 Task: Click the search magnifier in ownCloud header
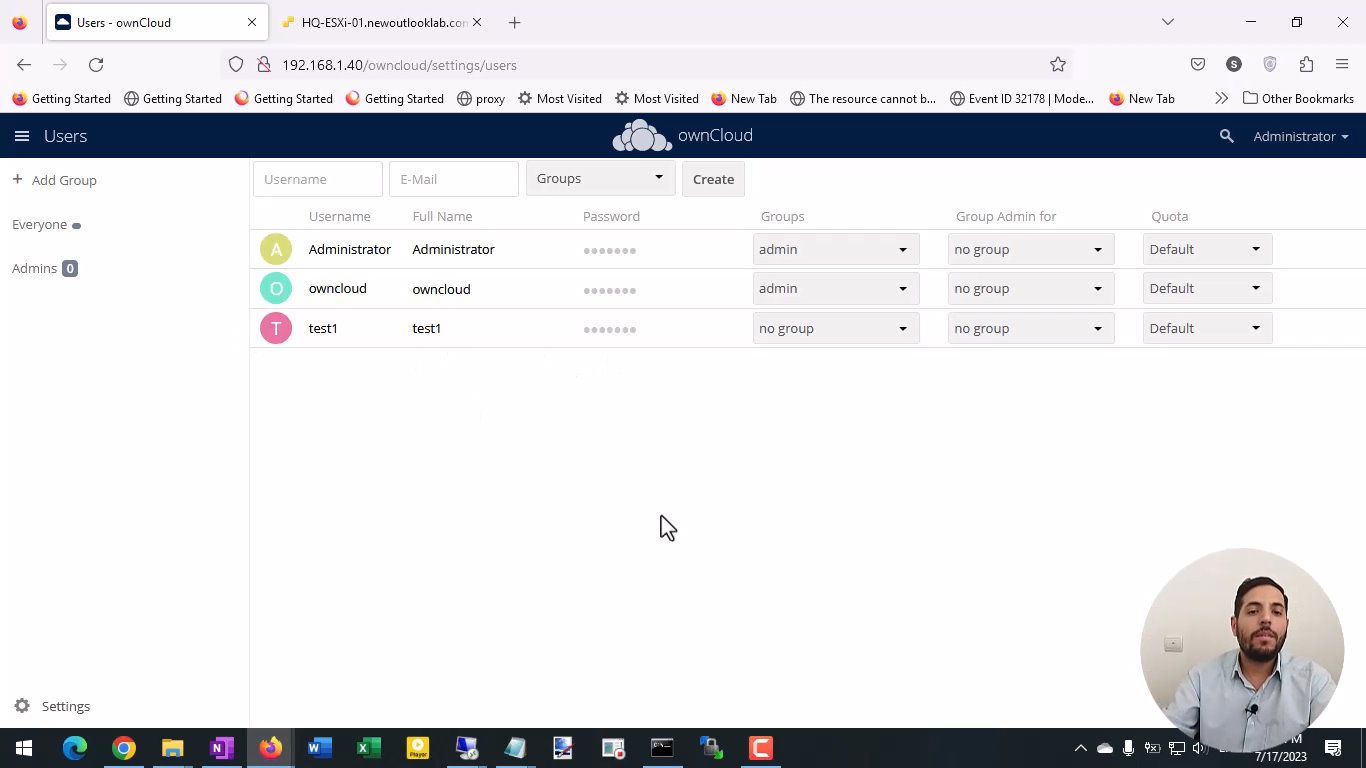click(x=1226, y=136)
